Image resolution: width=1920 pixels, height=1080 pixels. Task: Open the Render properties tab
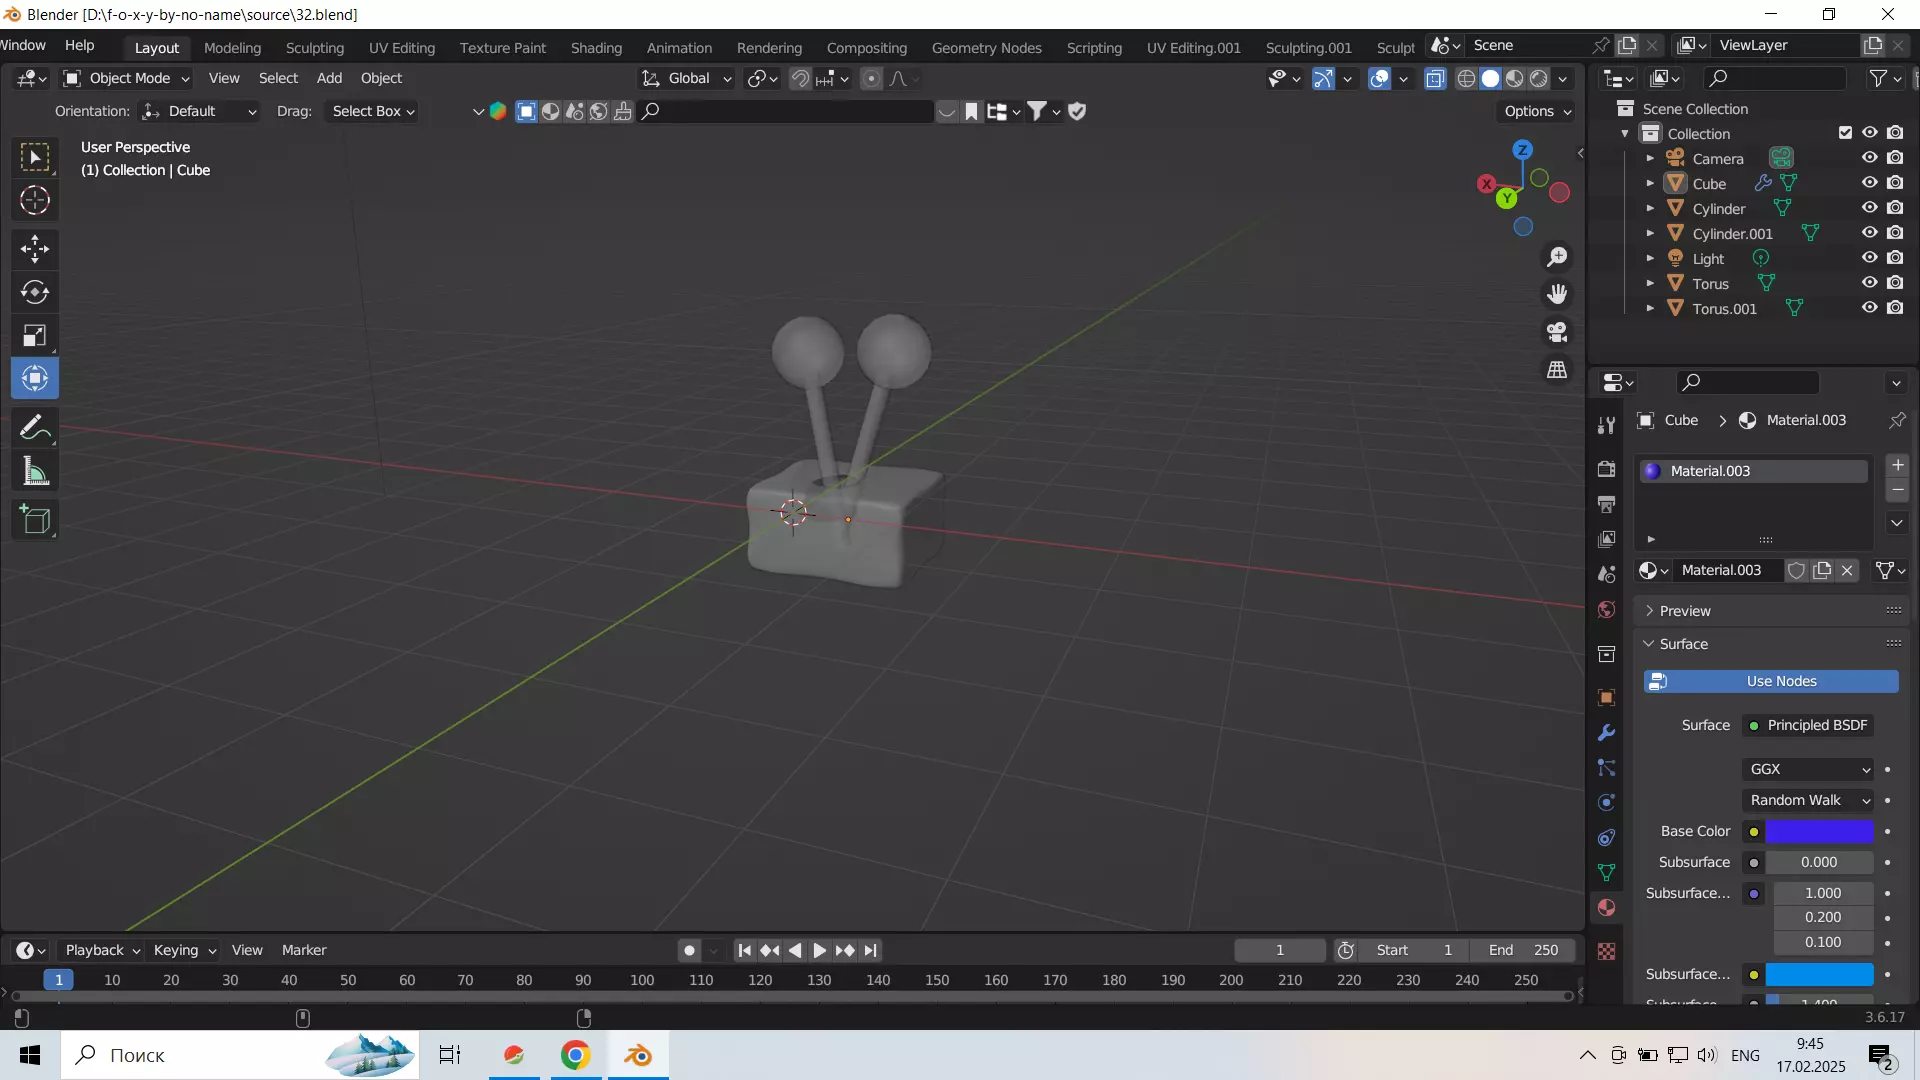[x=1606, y=469]
